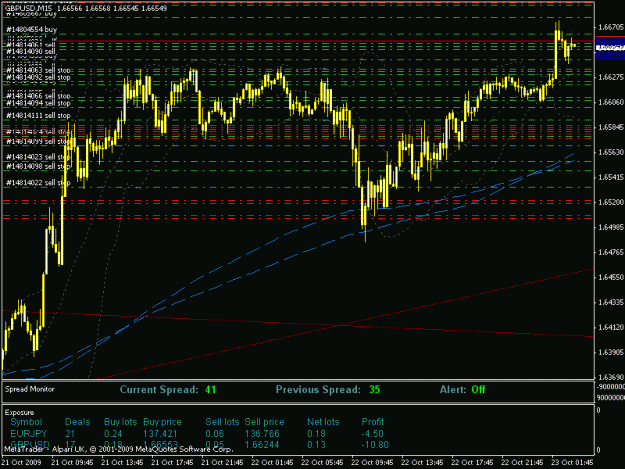Click price level 1.63690 on the axis

[x=611, y=377]
